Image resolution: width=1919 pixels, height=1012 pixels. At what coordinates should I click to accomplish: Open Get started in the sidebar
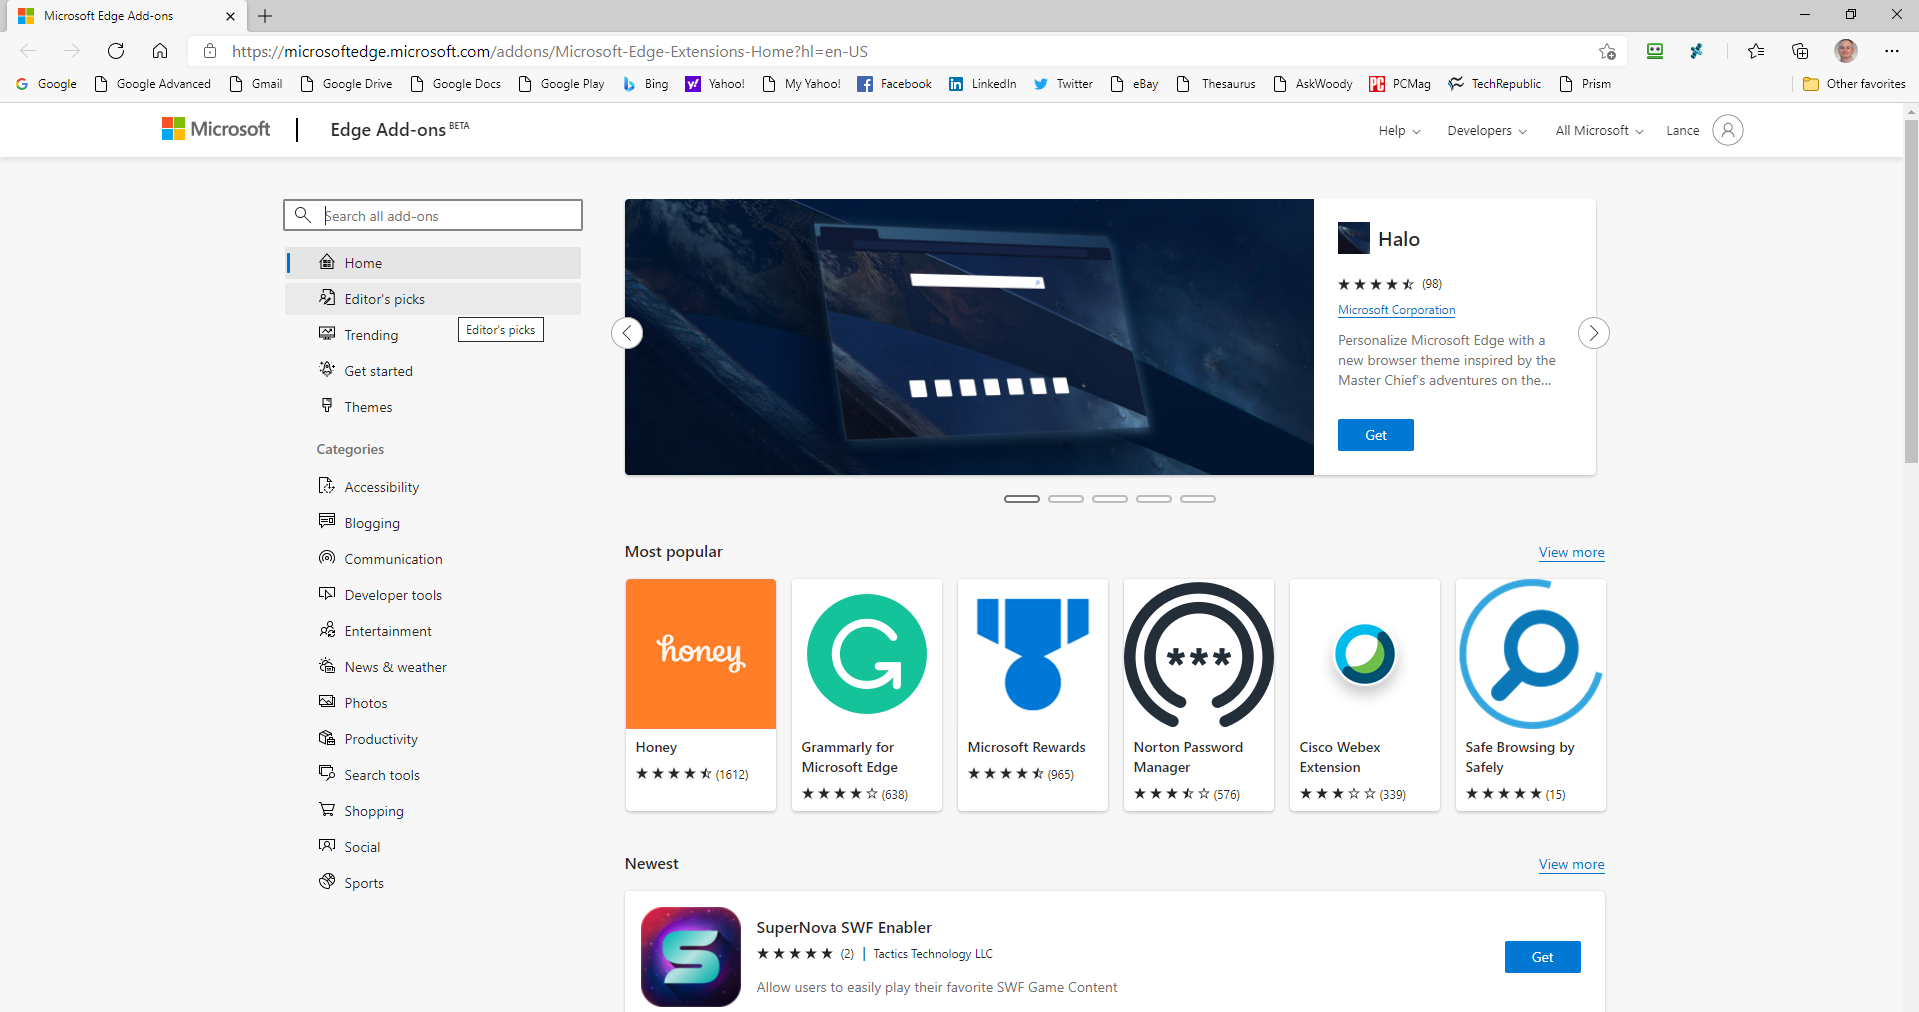[433, 371]
